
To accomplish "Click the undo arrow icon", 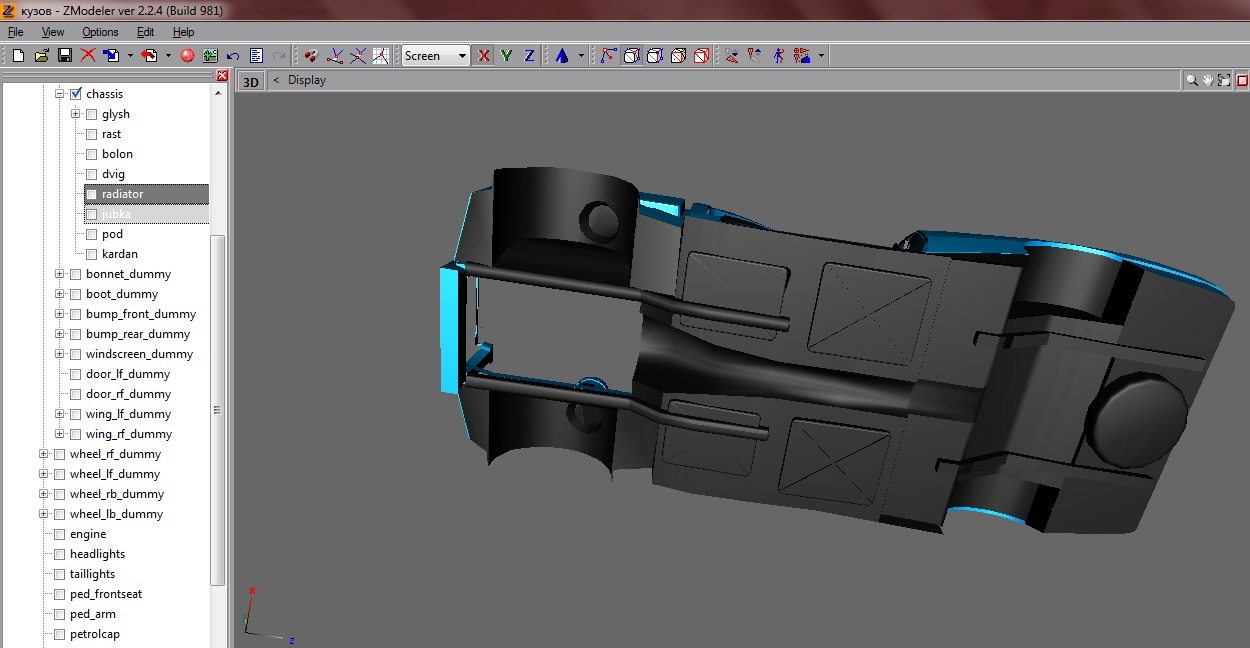I will pyautogui.click(x=233, y=56).
